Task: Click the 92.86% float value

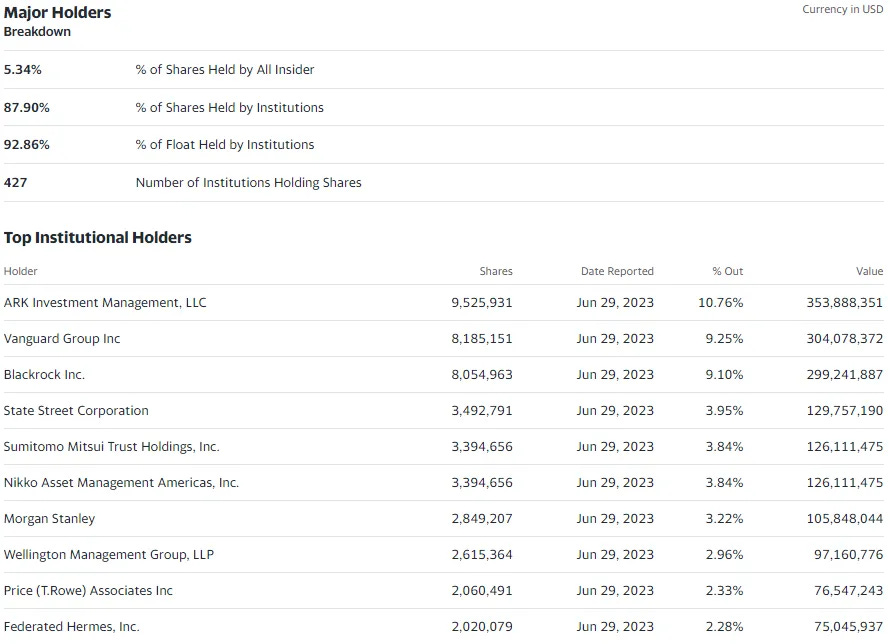Action: coord(27,145)
